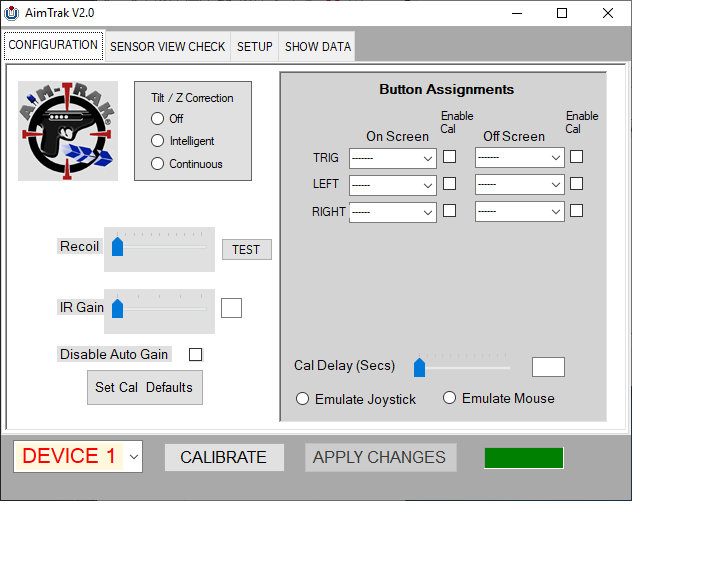Open the SENSOR VIEW CHECK tab

point(168,47)
